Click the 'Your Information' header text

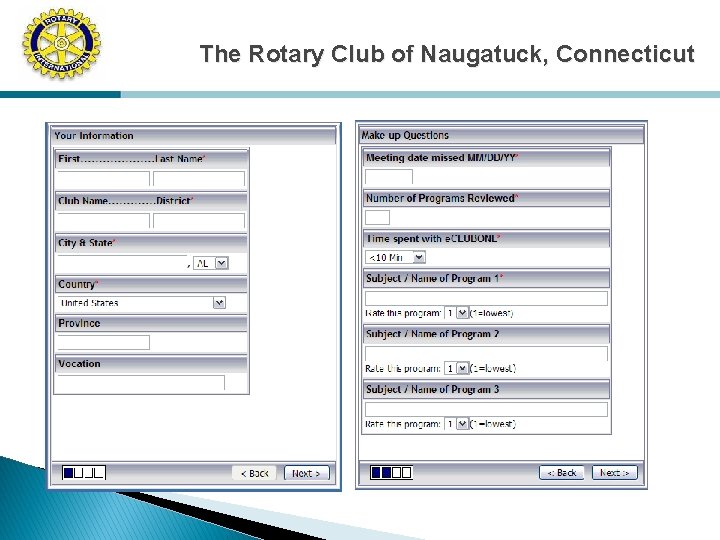(94, 135)
